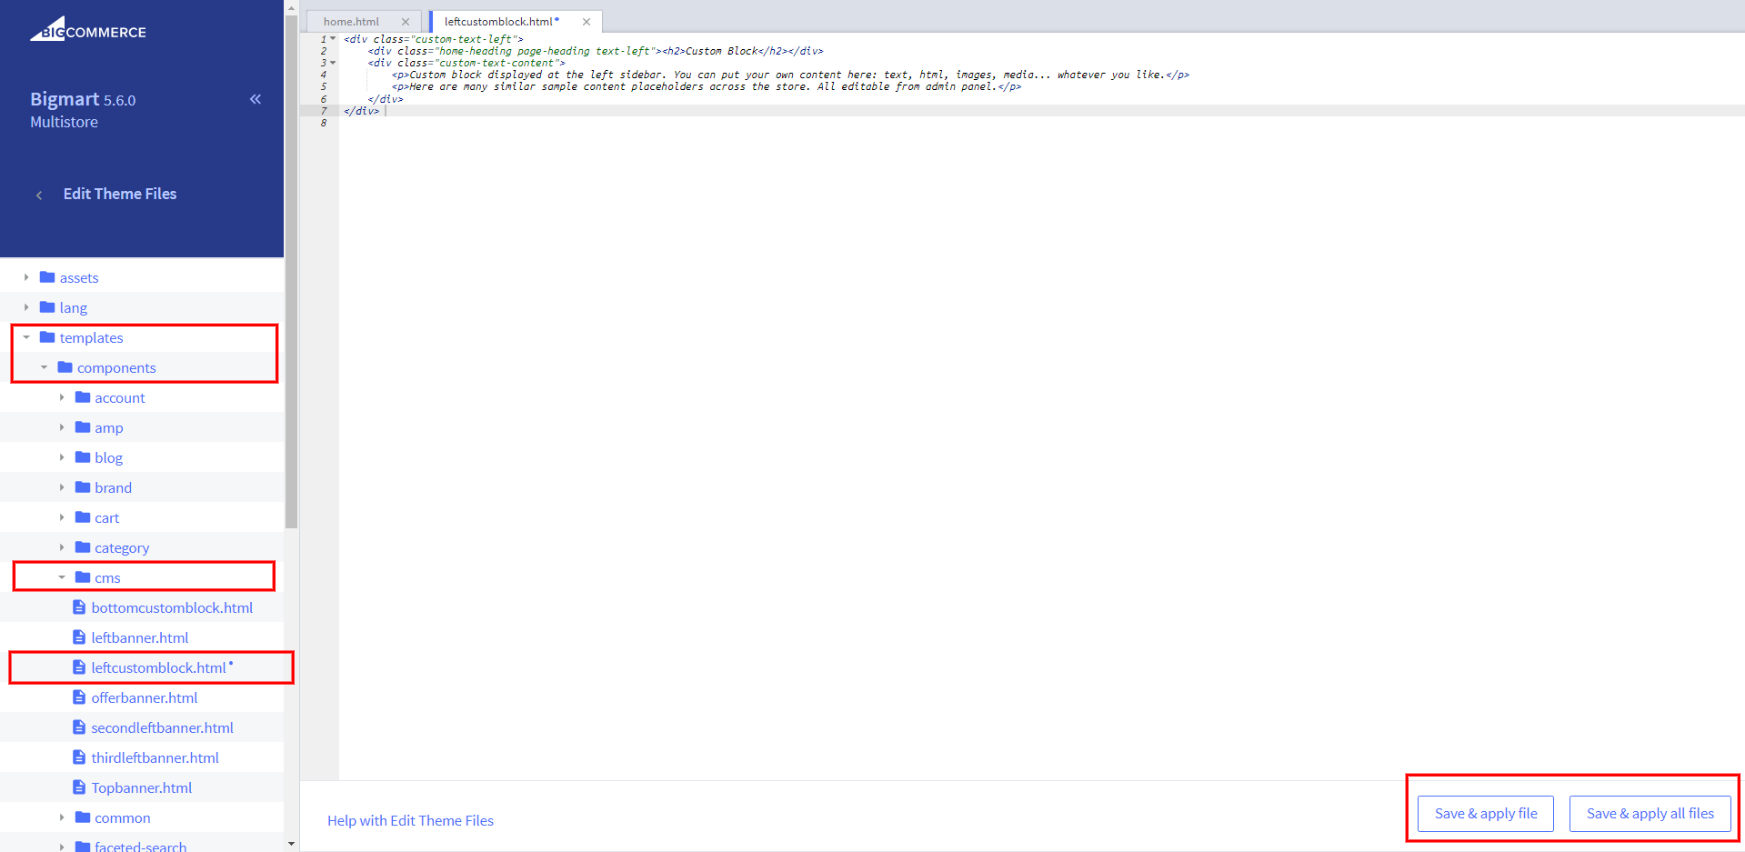
Task: Open Help with Edit Theme Files link
Action: point(410,821)
